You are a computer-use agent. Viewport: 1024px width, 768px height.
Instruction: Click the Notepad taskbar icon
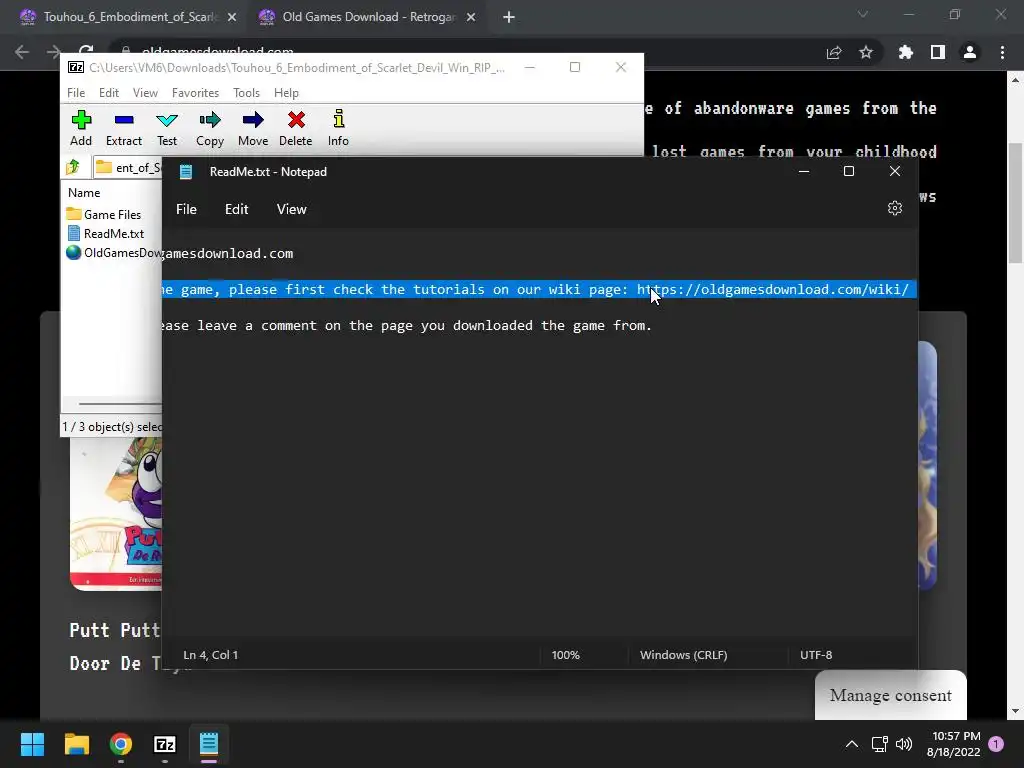(209, 744)
